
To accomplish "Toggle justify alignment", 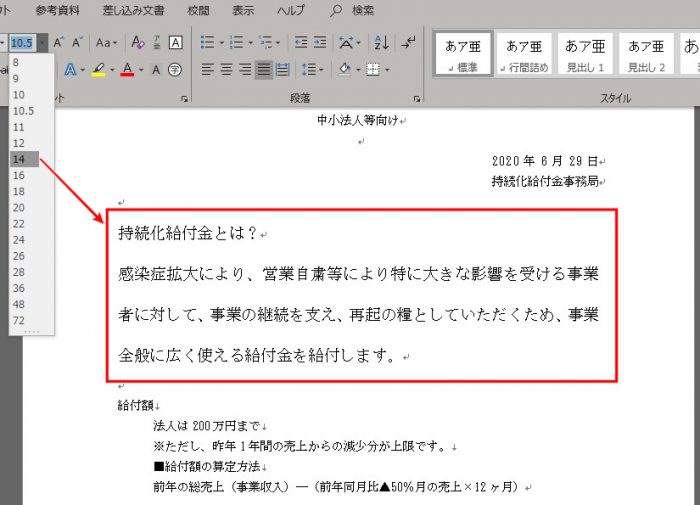I will [x=263, y=70].
